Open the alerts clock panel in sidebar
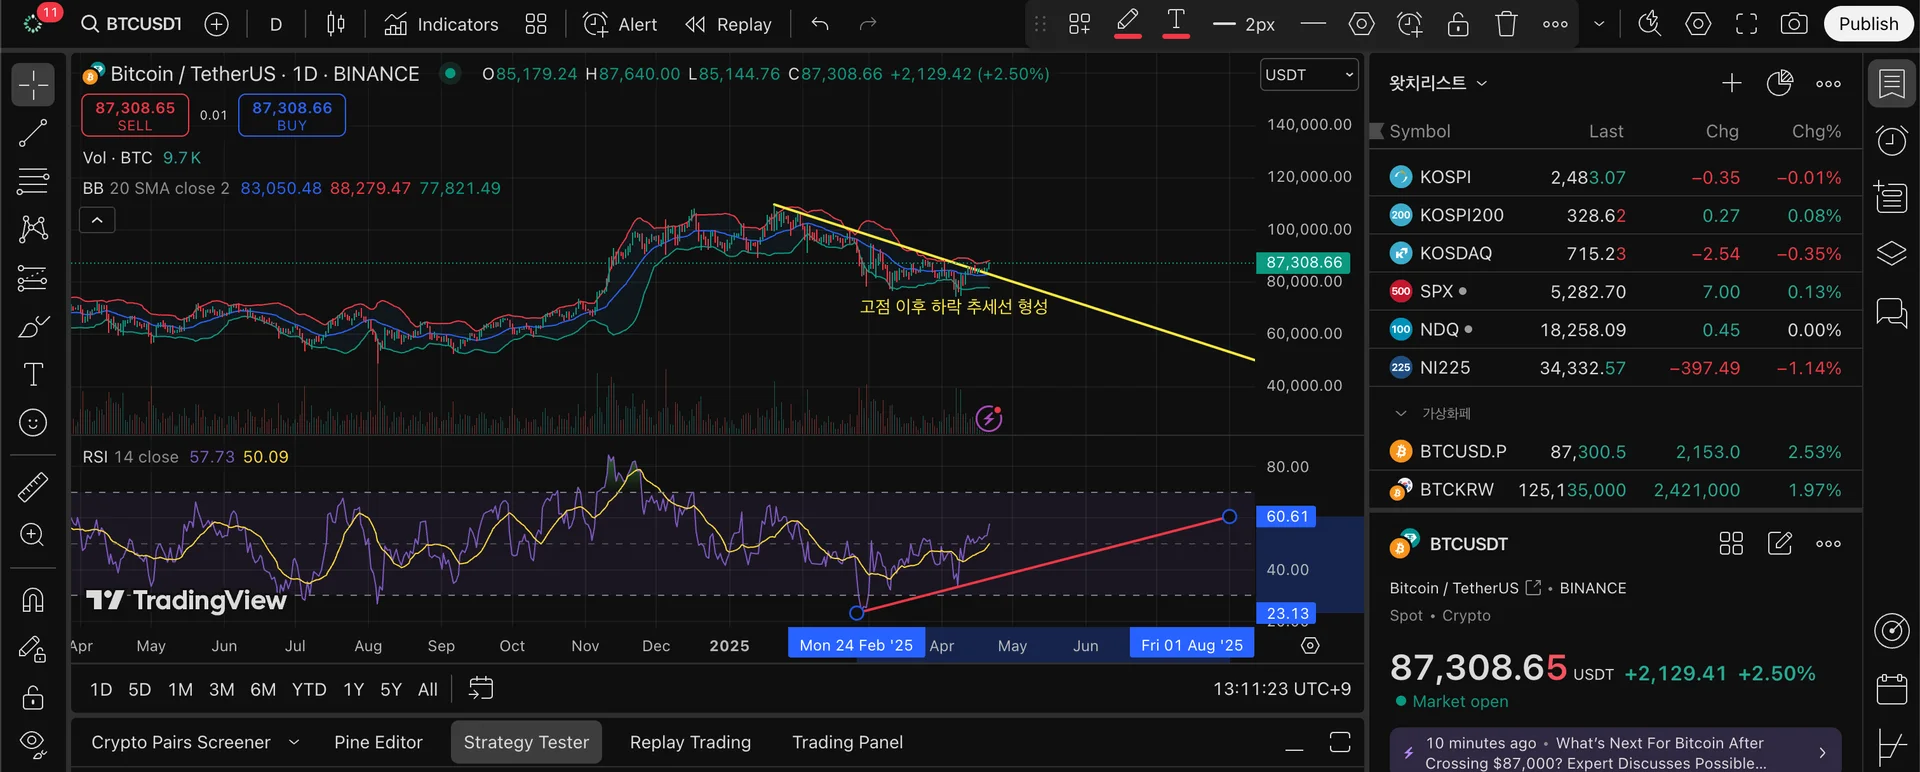This screenshot has width=1920, height=772. (x=1891, y=140)
